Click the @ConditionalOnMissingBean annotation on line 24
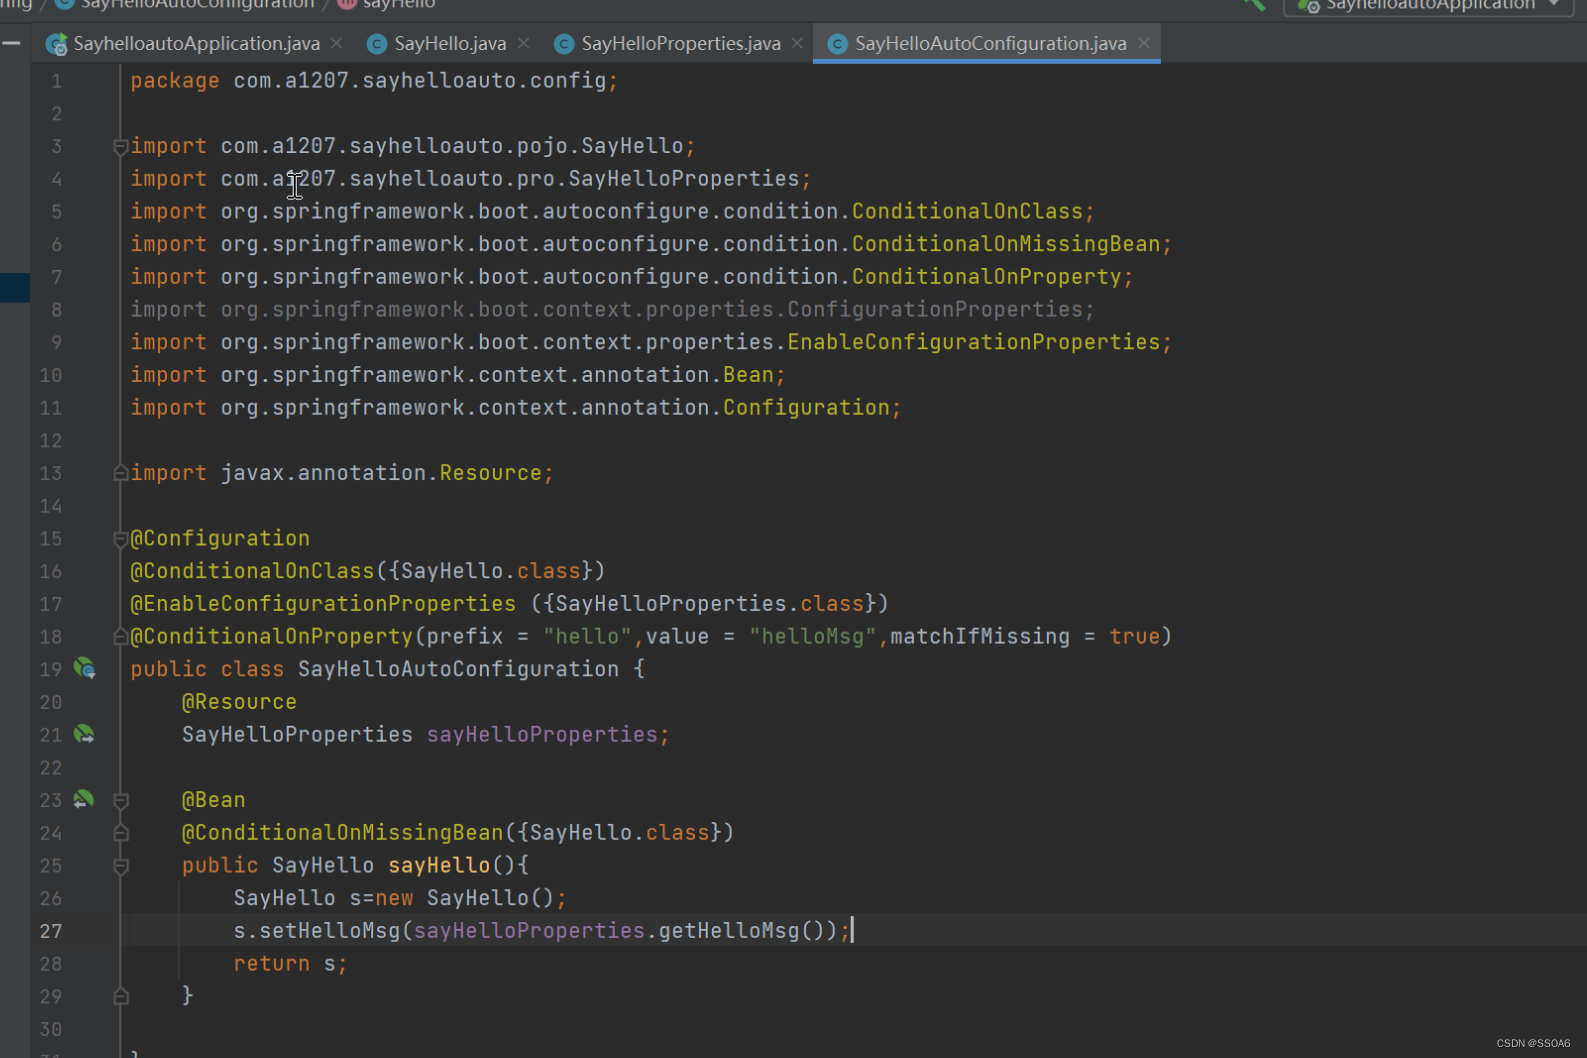1587x1058 pixels. pos(342,833)
